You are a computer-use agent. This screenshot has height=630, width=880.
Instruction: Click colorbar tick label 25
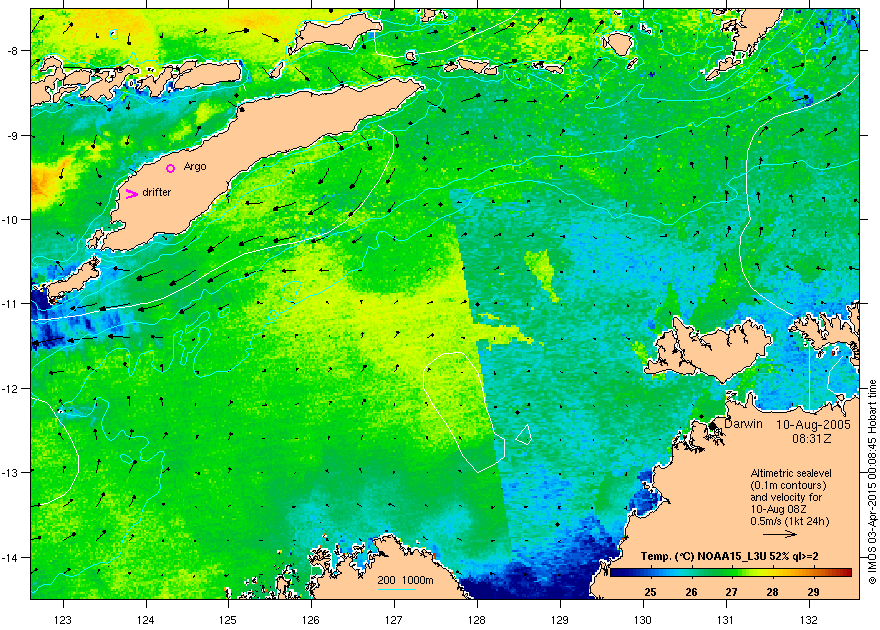click(x=650, y=592)
